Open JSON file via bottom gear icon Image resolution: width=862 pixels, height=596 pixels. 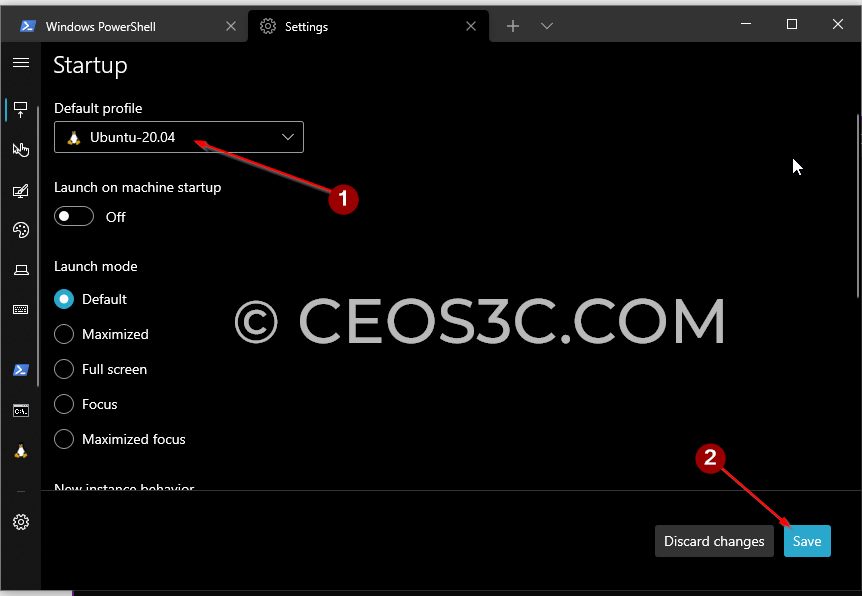click(x=21, y=522)
